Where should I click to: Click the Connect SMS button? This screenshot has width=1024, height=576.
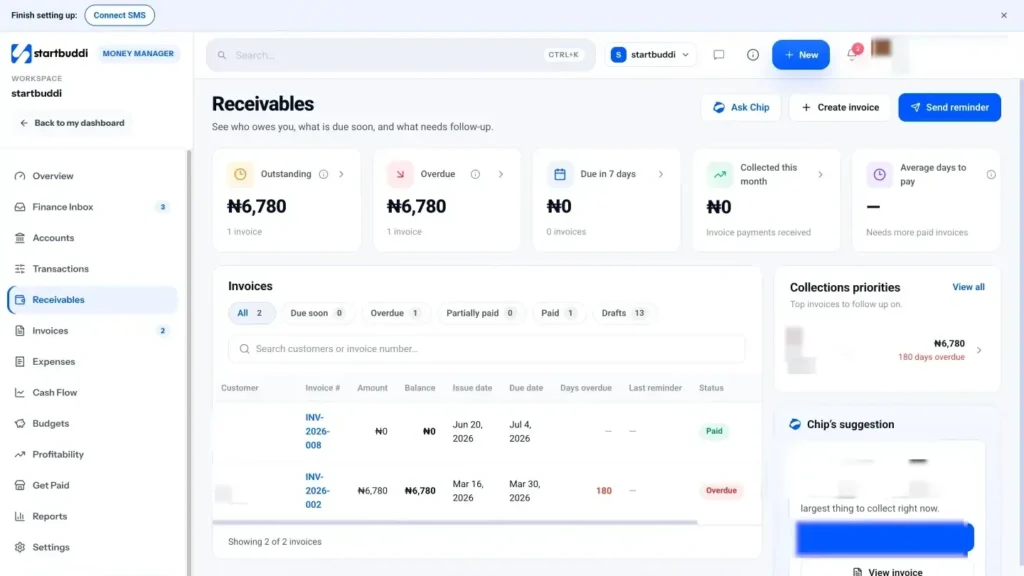120,15
